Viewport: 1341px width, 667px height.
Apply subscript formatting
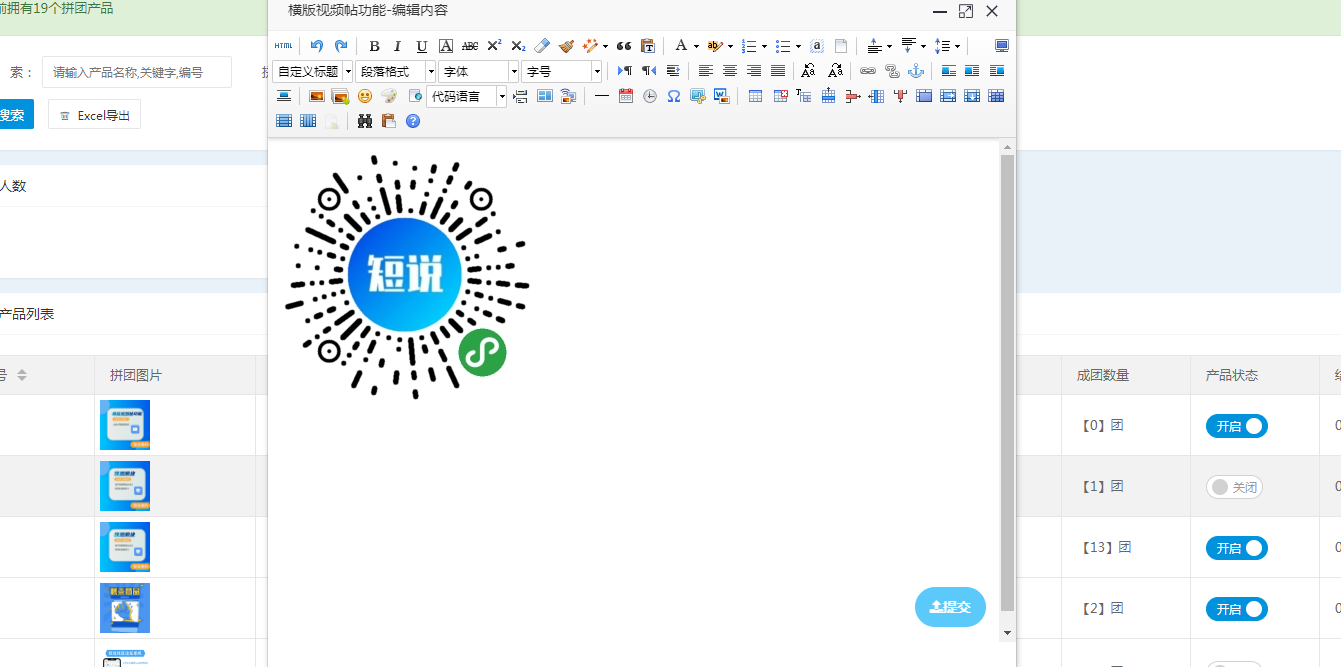(518, 46)
